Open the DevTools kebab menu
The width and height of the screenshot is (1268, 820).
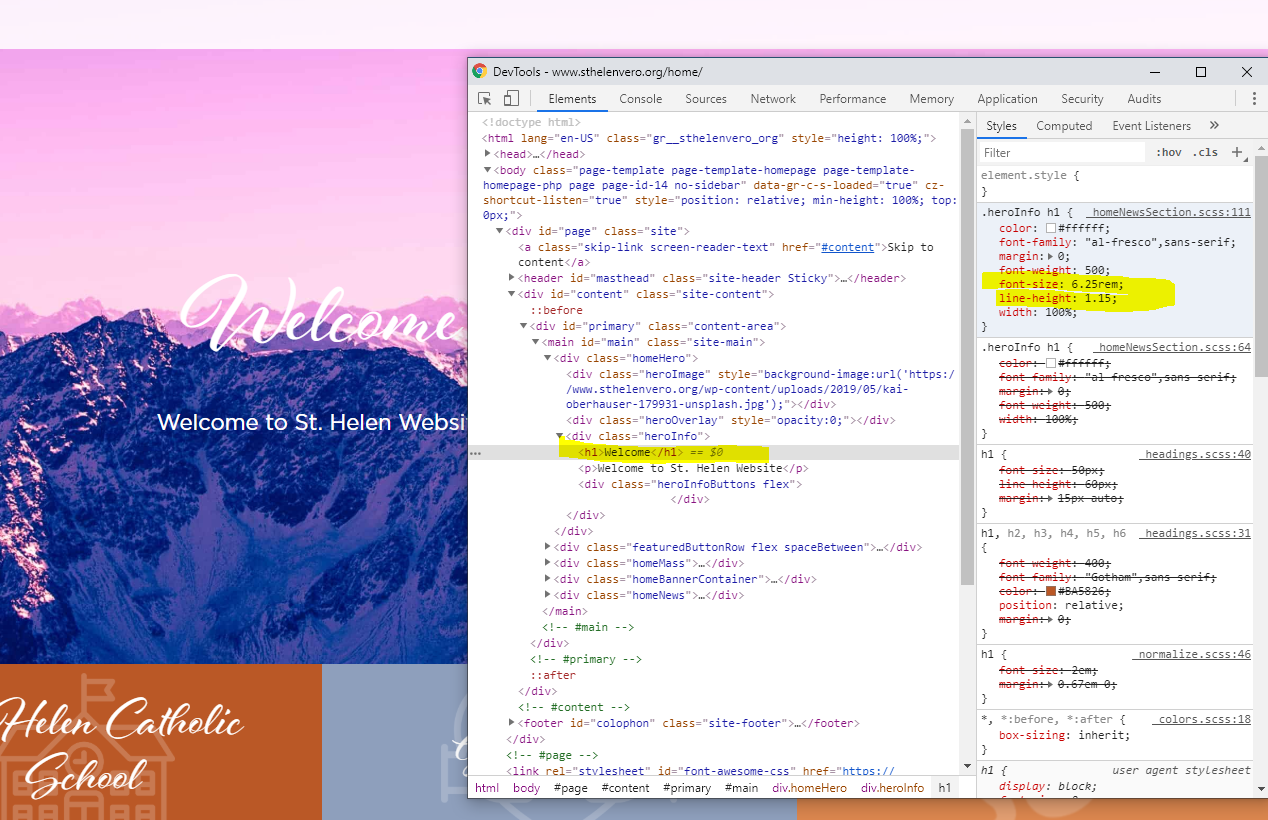(x=1253, y=99)
